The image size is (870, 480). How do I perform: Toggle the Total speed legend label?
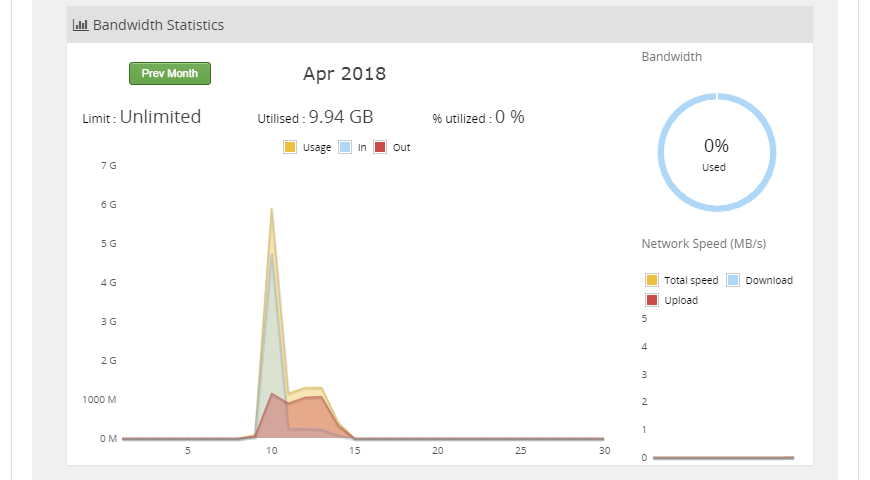click(691, 280)
